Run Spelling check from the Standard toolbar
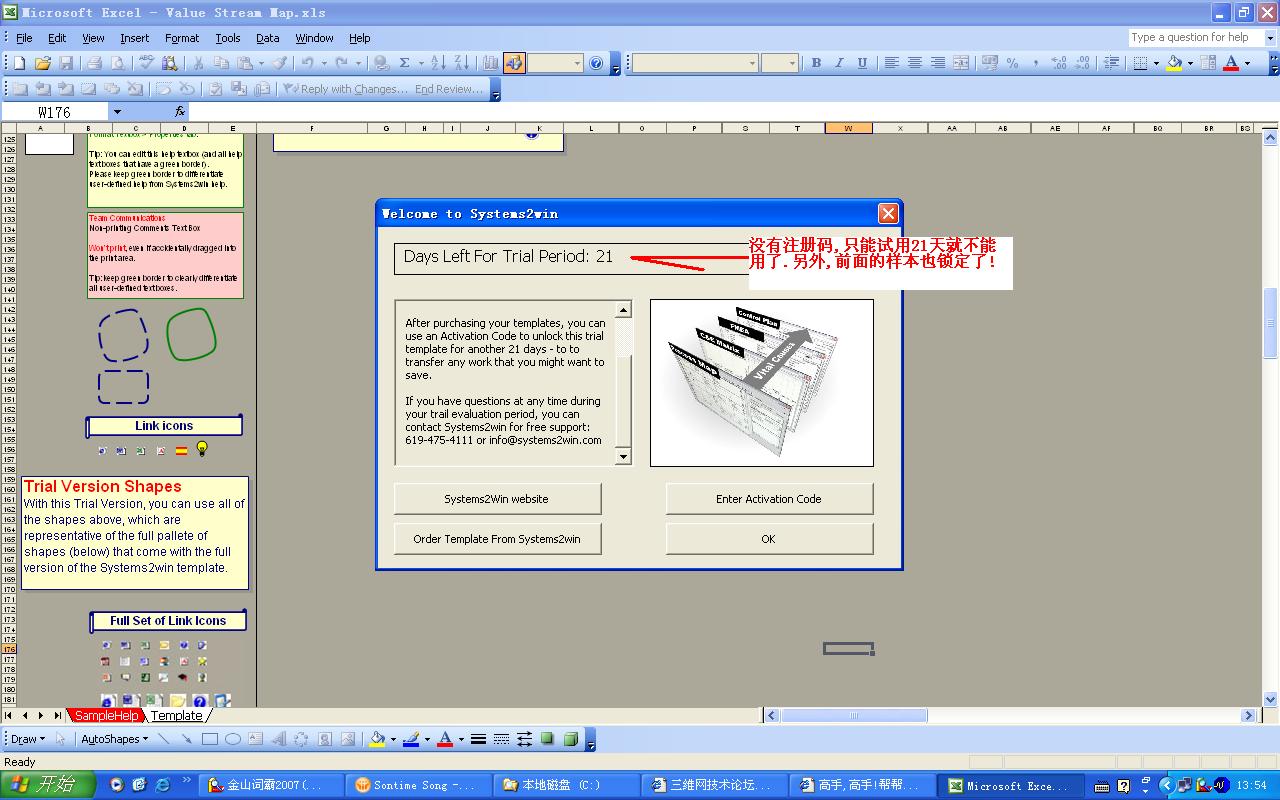This screenshot has height=800, width=1280. 146,63
